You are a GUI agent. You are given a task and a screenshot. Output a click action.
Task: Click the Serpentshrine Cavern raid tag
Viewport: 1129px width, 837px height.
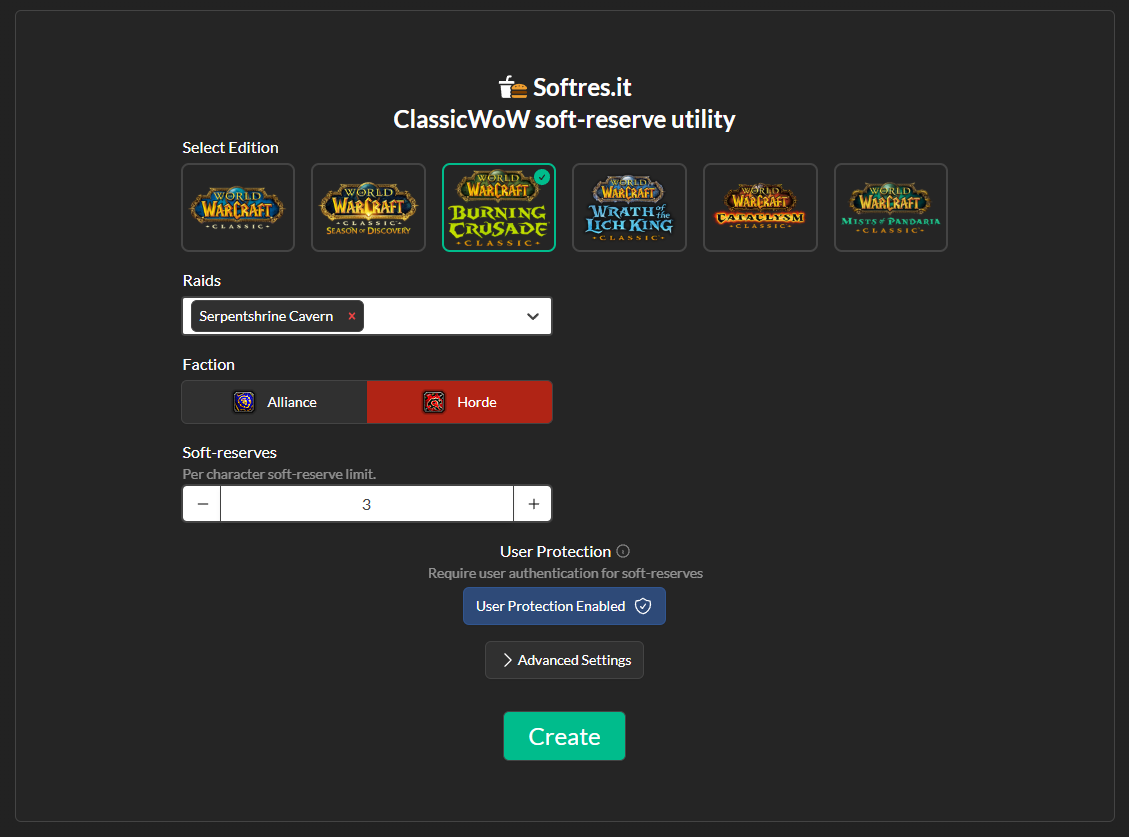tap(277, 316)
